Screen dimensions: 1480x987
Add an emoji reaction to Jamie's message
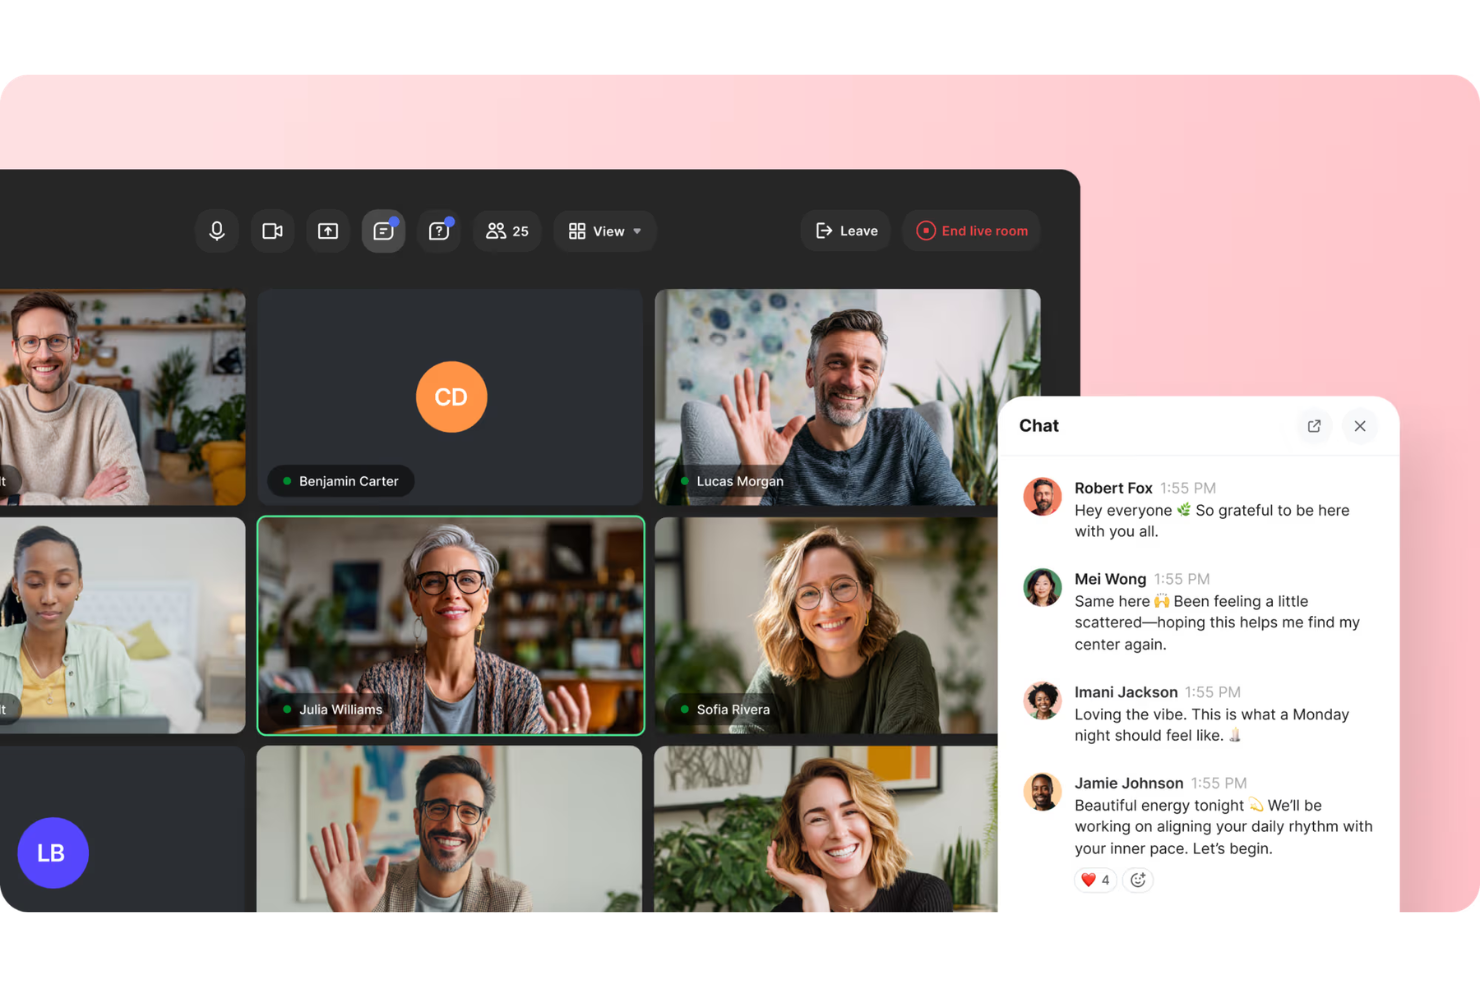coord(1138,880)
